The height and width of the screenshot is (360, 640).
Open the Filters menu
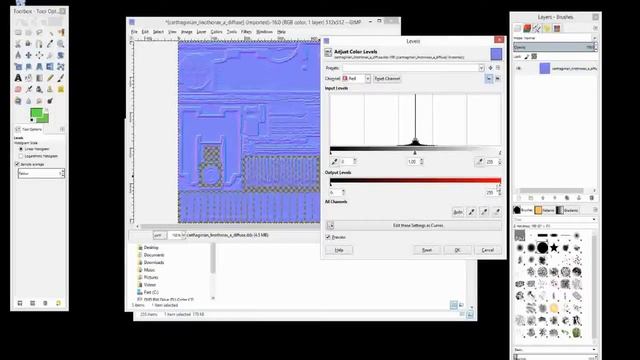246,32
